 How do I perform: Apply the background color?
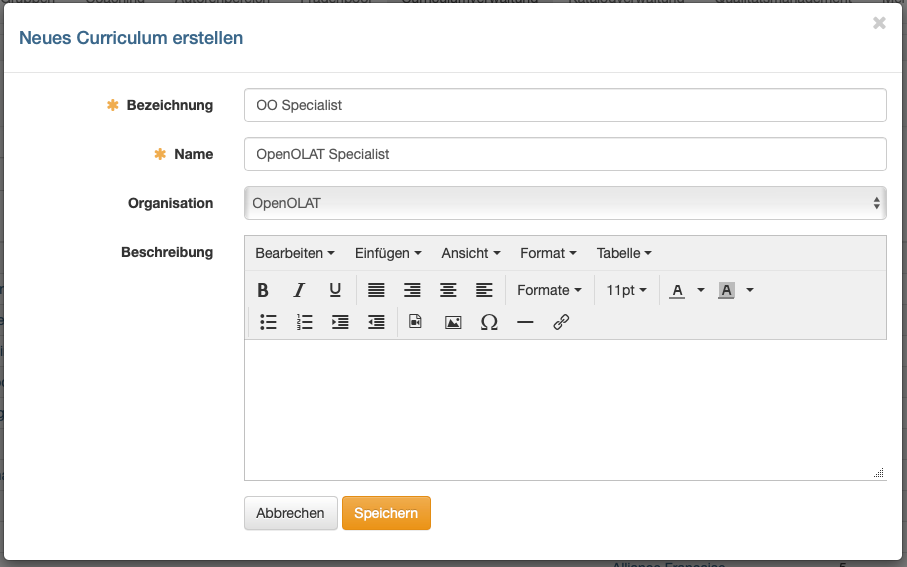click(727, 290)
